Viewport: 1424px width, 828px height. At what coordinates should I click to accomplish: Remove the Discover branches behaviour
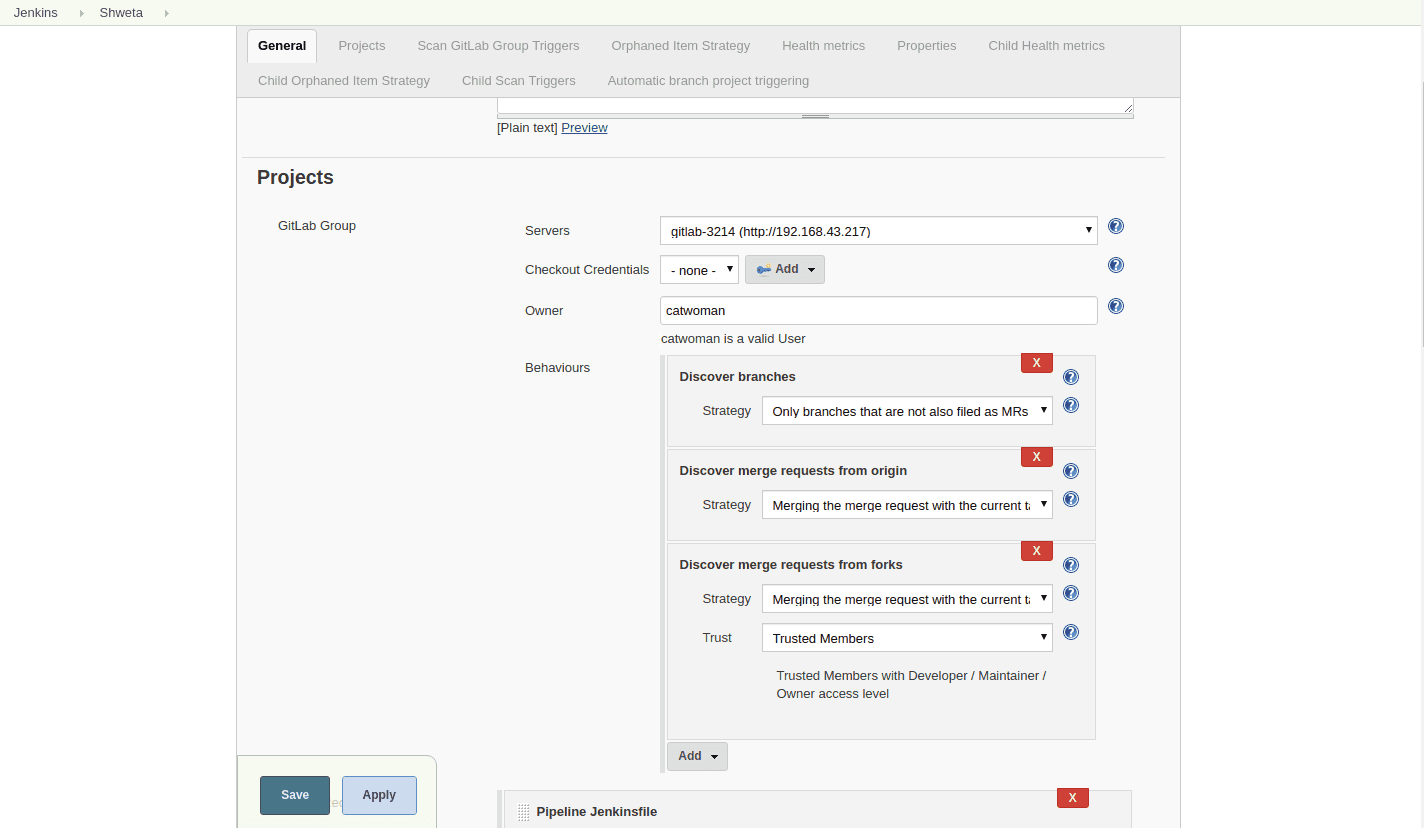pyautogui.click(x=1036, y=362)
